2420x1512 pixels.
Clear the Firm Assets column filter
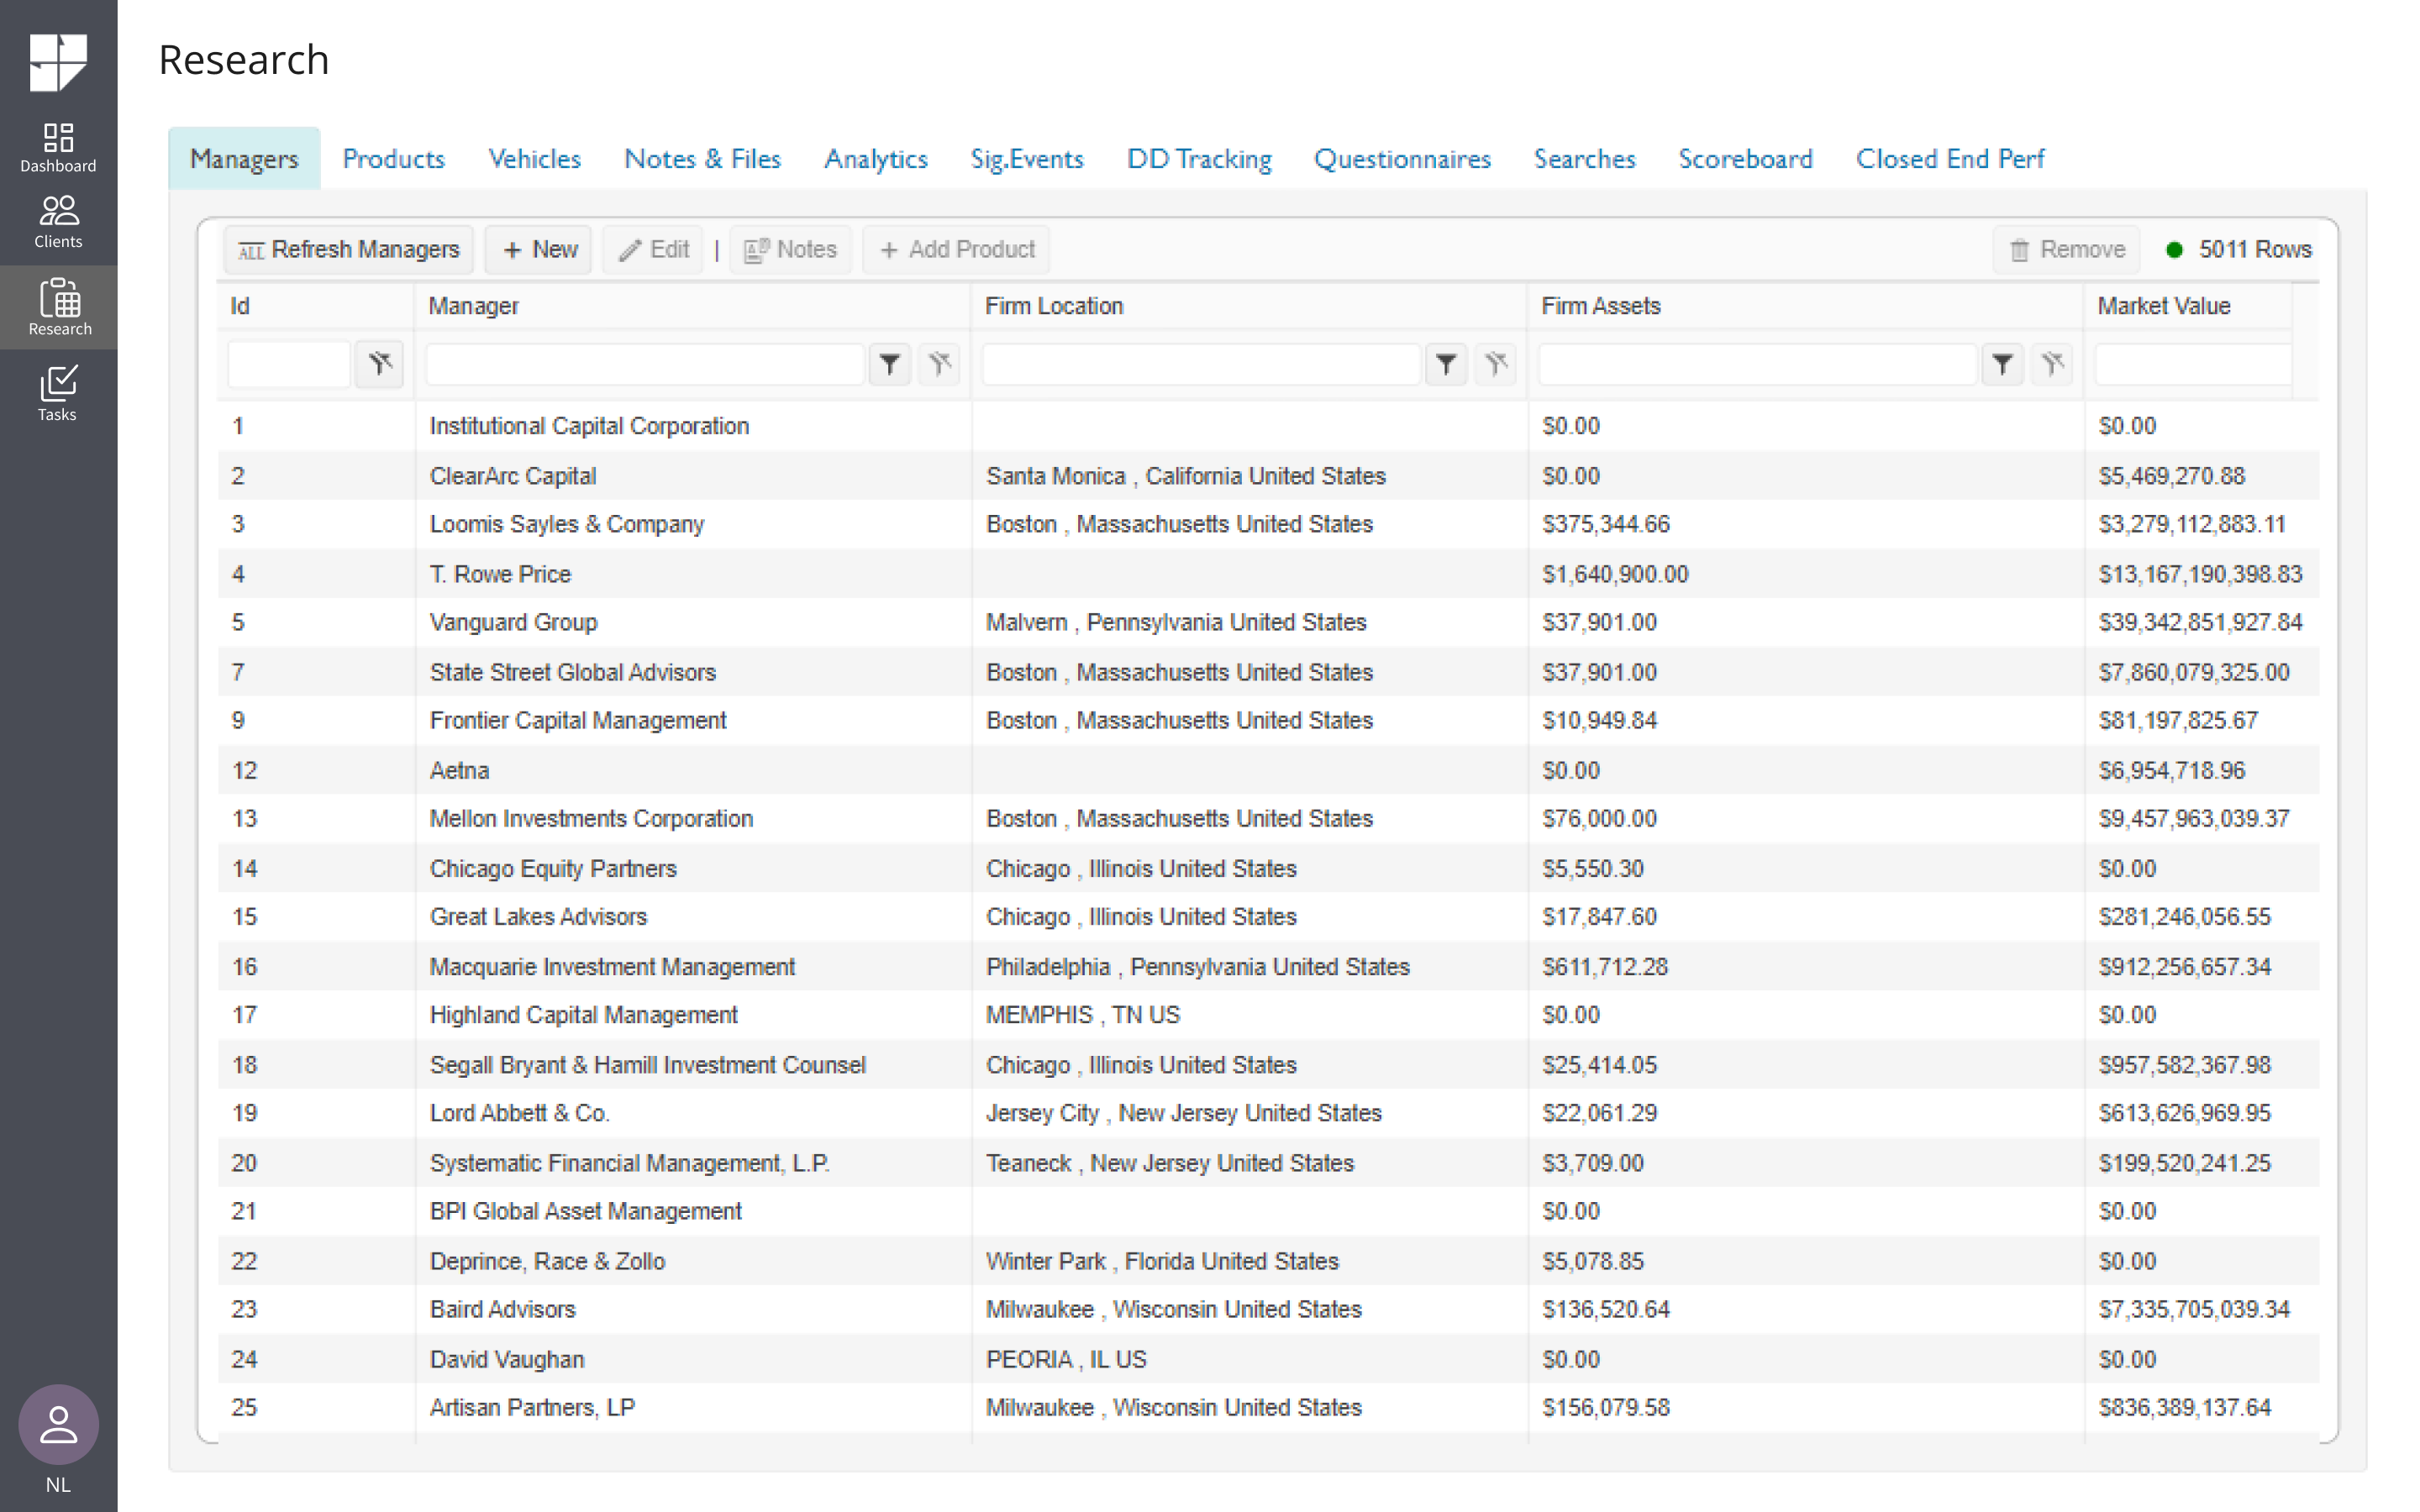click(x=2052, y=364)
